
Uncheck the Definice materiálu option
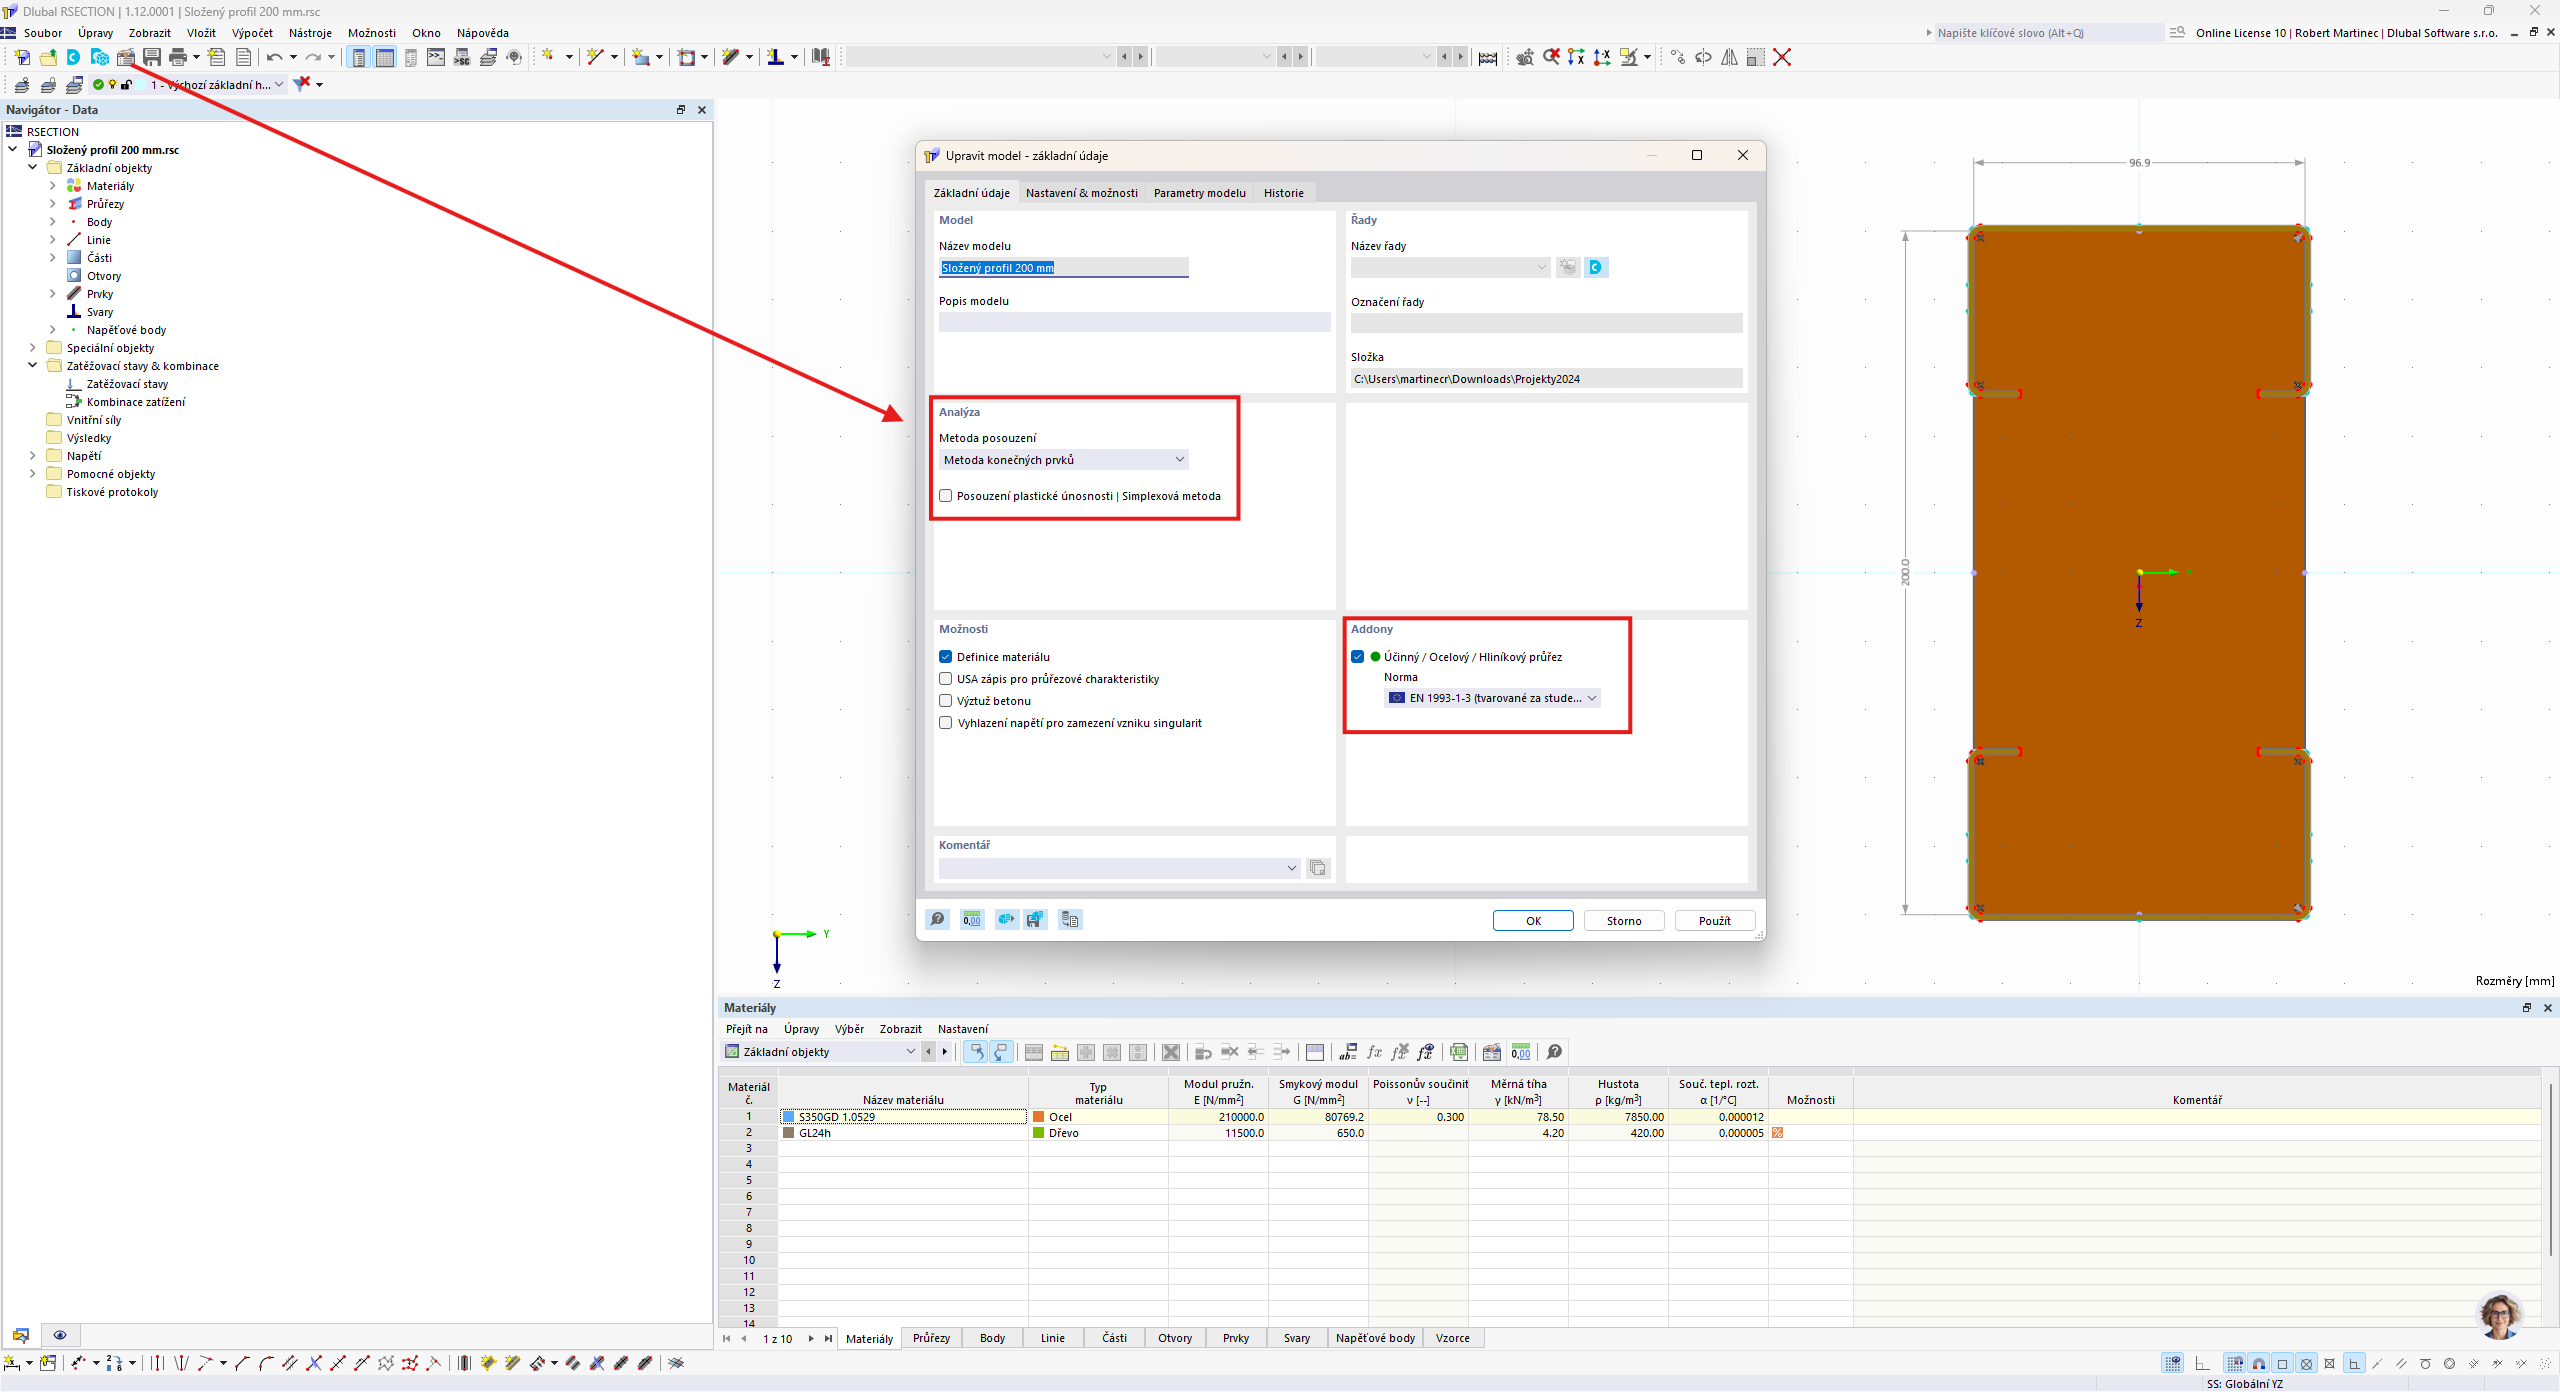pyautogui.click(x=946, y=657)
